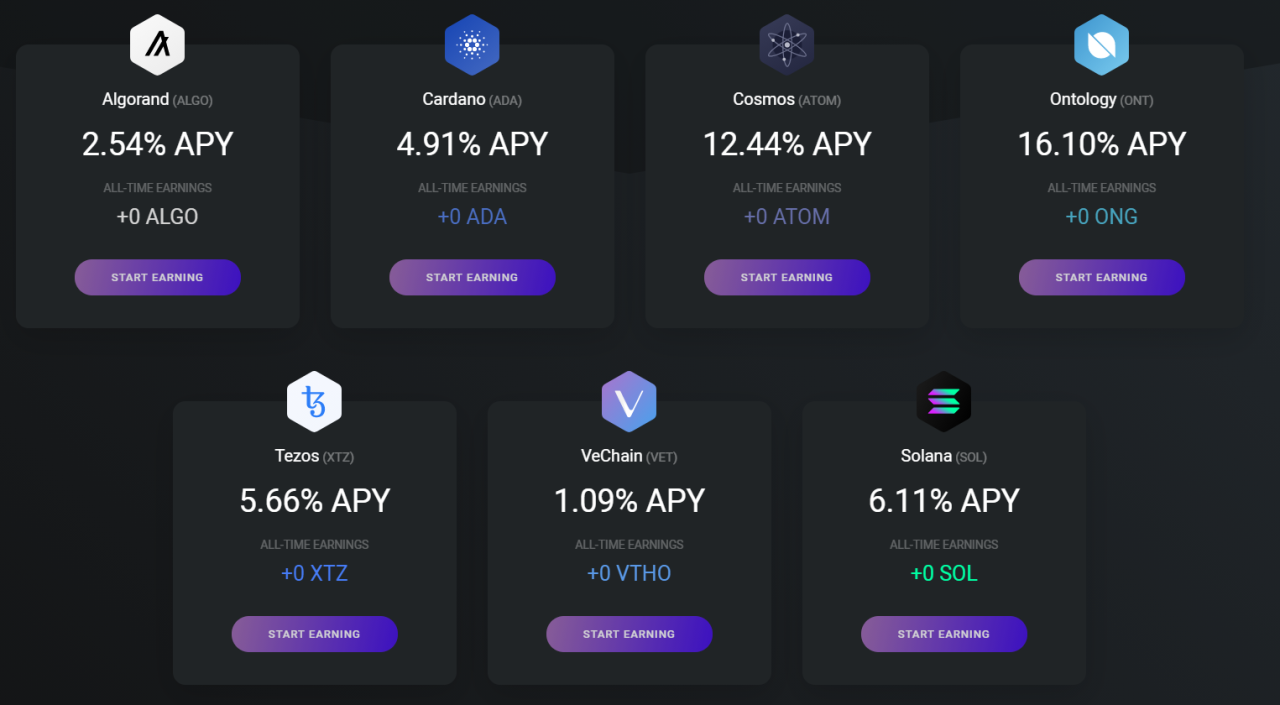This screenshot has width=1280, height=705.
Task: Click the Ontology 16.10% APY text
Action: 1101,144
